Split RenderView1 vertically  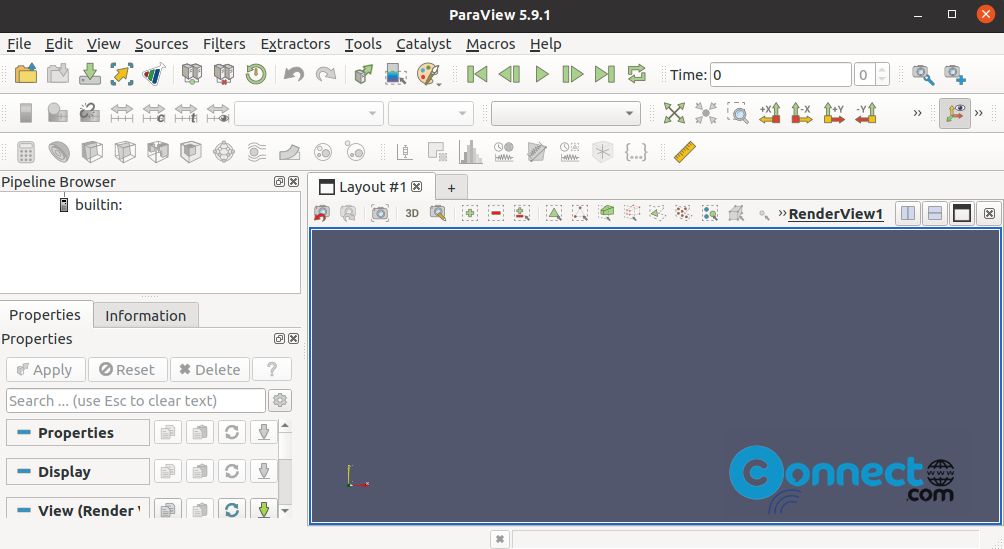pyautogui.click(x=935, y=213)
